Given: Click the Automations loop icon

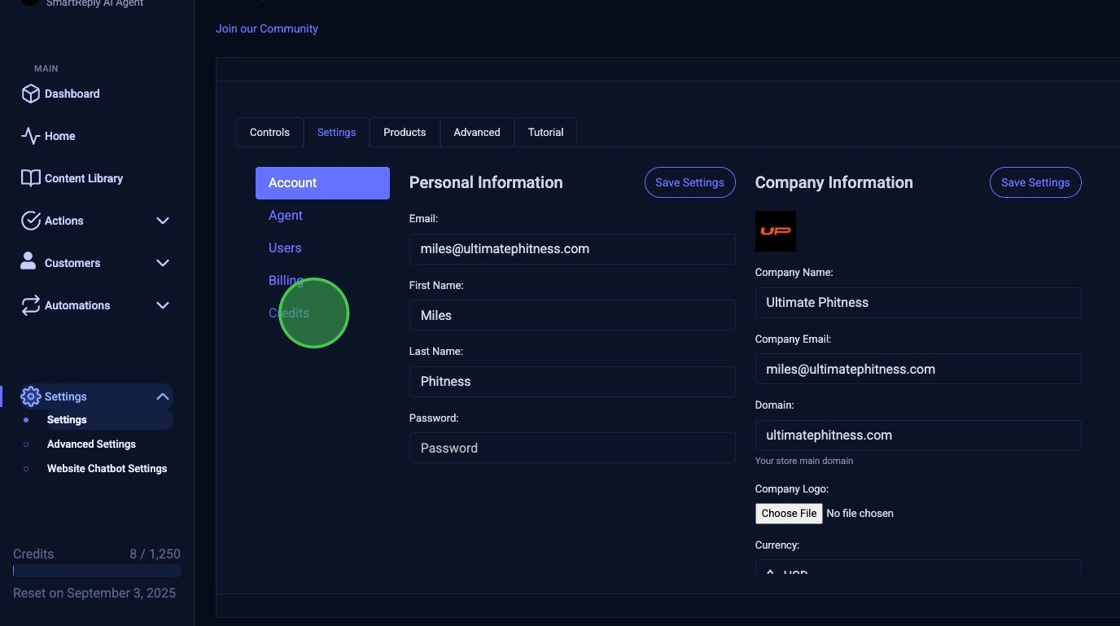Looking at the screenshot, I should click(30, 305).
